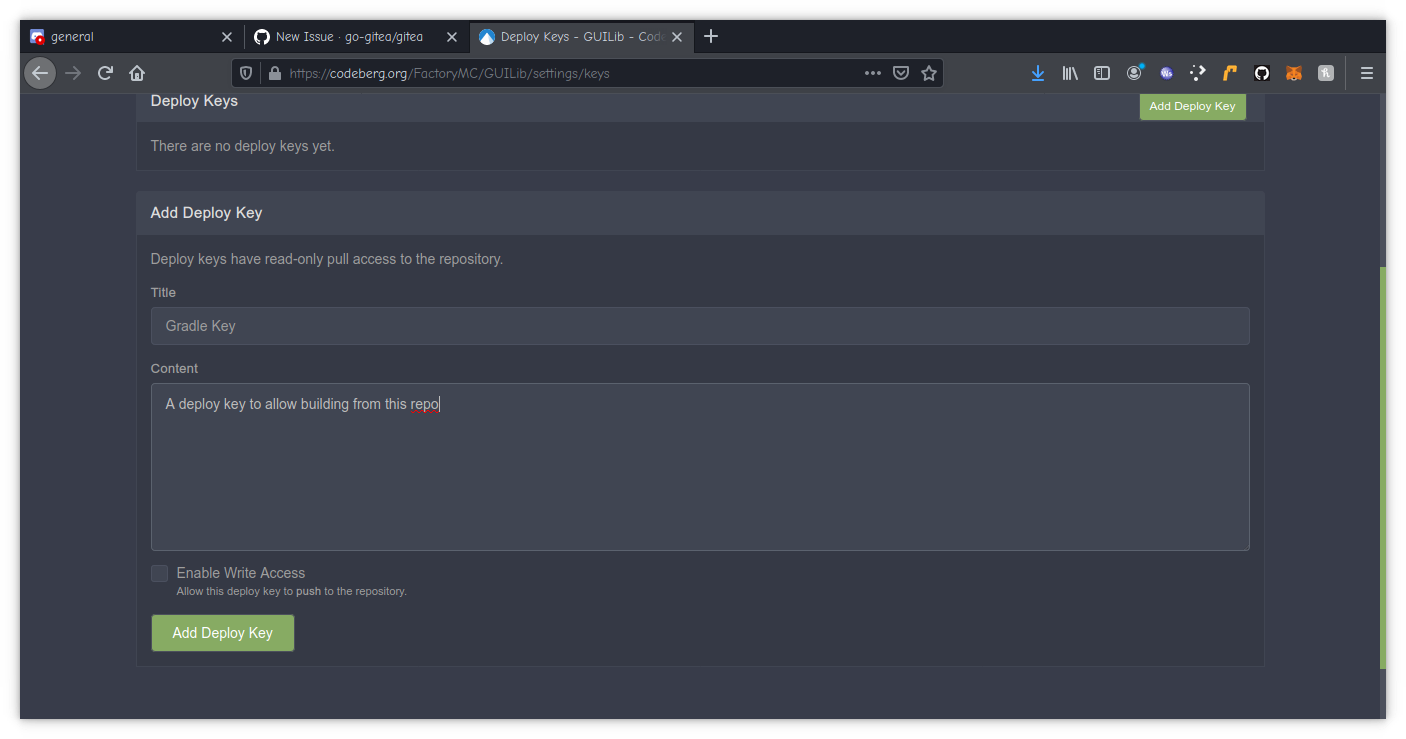Submit the Add Deploy Key form
Screen dimensions: 1406x739
click(x=222, y=632)
